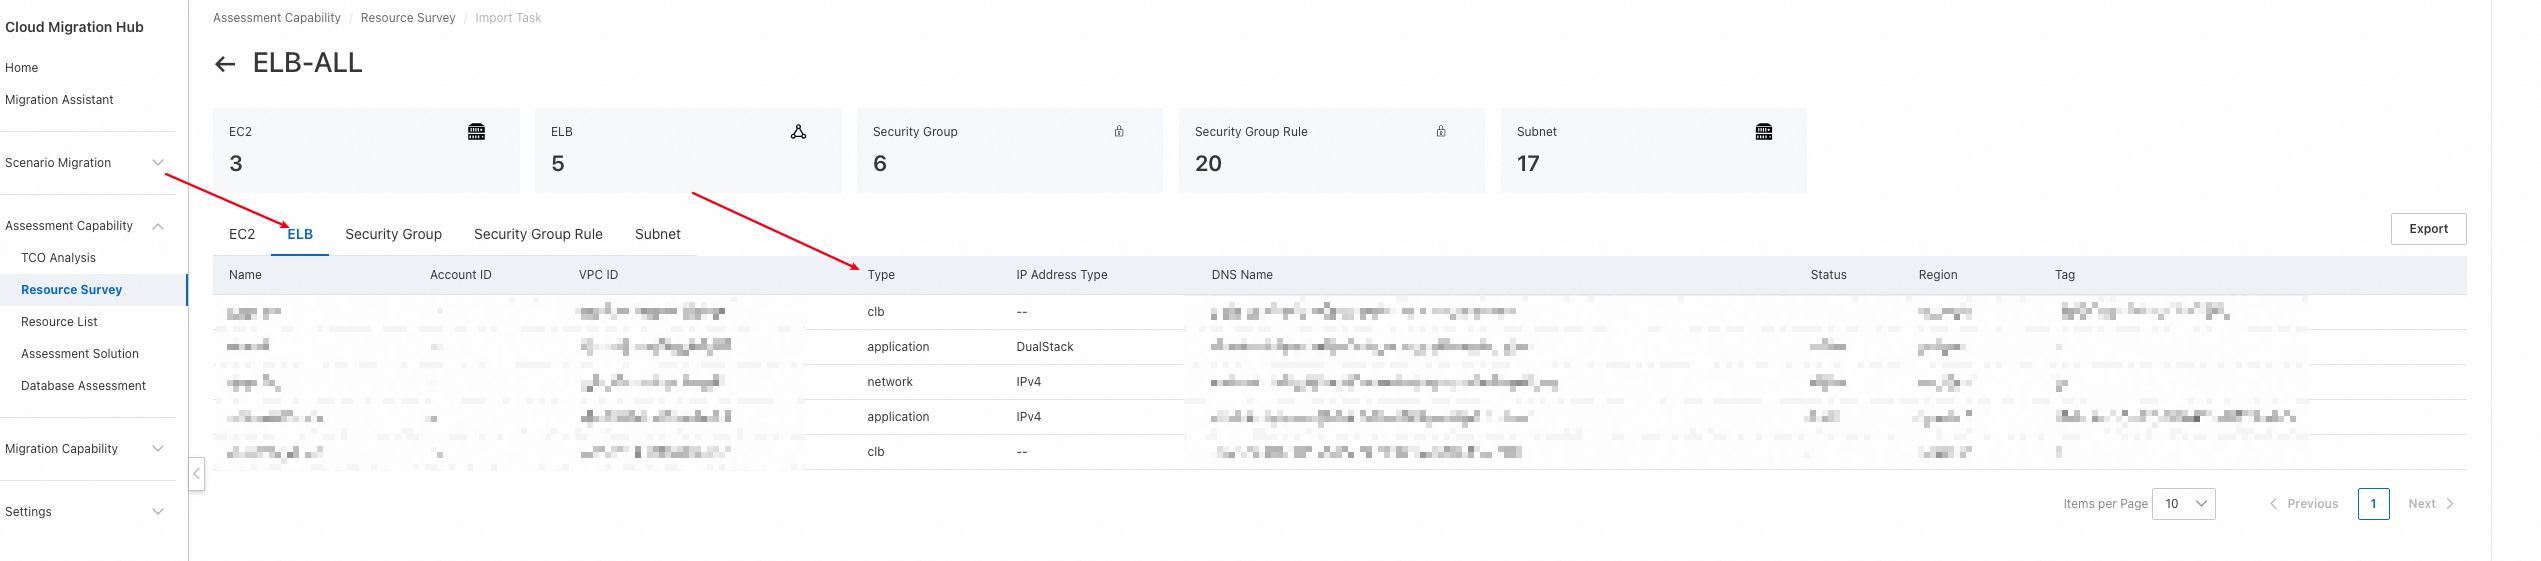Click the ELB summary card count 5

coord(558,163)
